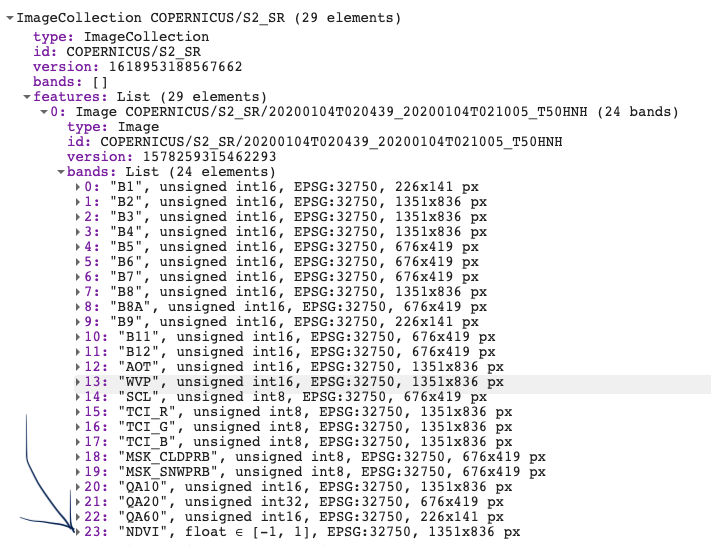This screenshot has width=711, height=546.
Task: Expand band 3 "B4" entry
Action: [x=78, y=232]
